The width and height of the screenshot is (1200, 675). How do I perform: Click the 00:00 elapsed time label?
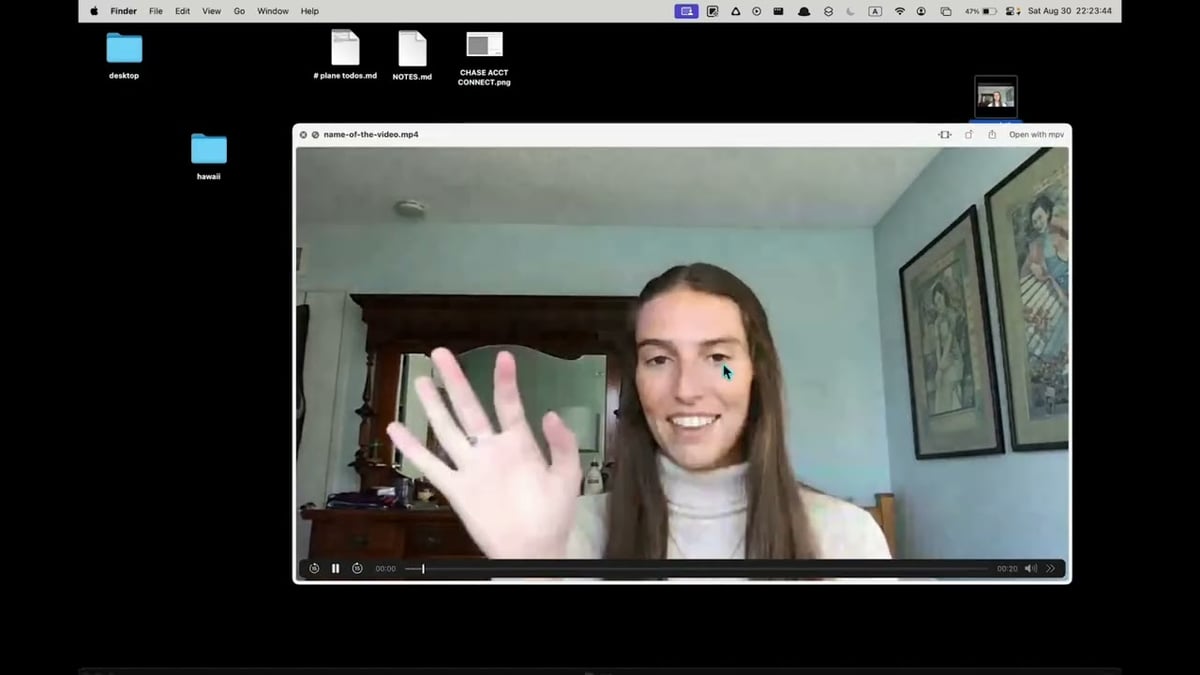(385, 568)
